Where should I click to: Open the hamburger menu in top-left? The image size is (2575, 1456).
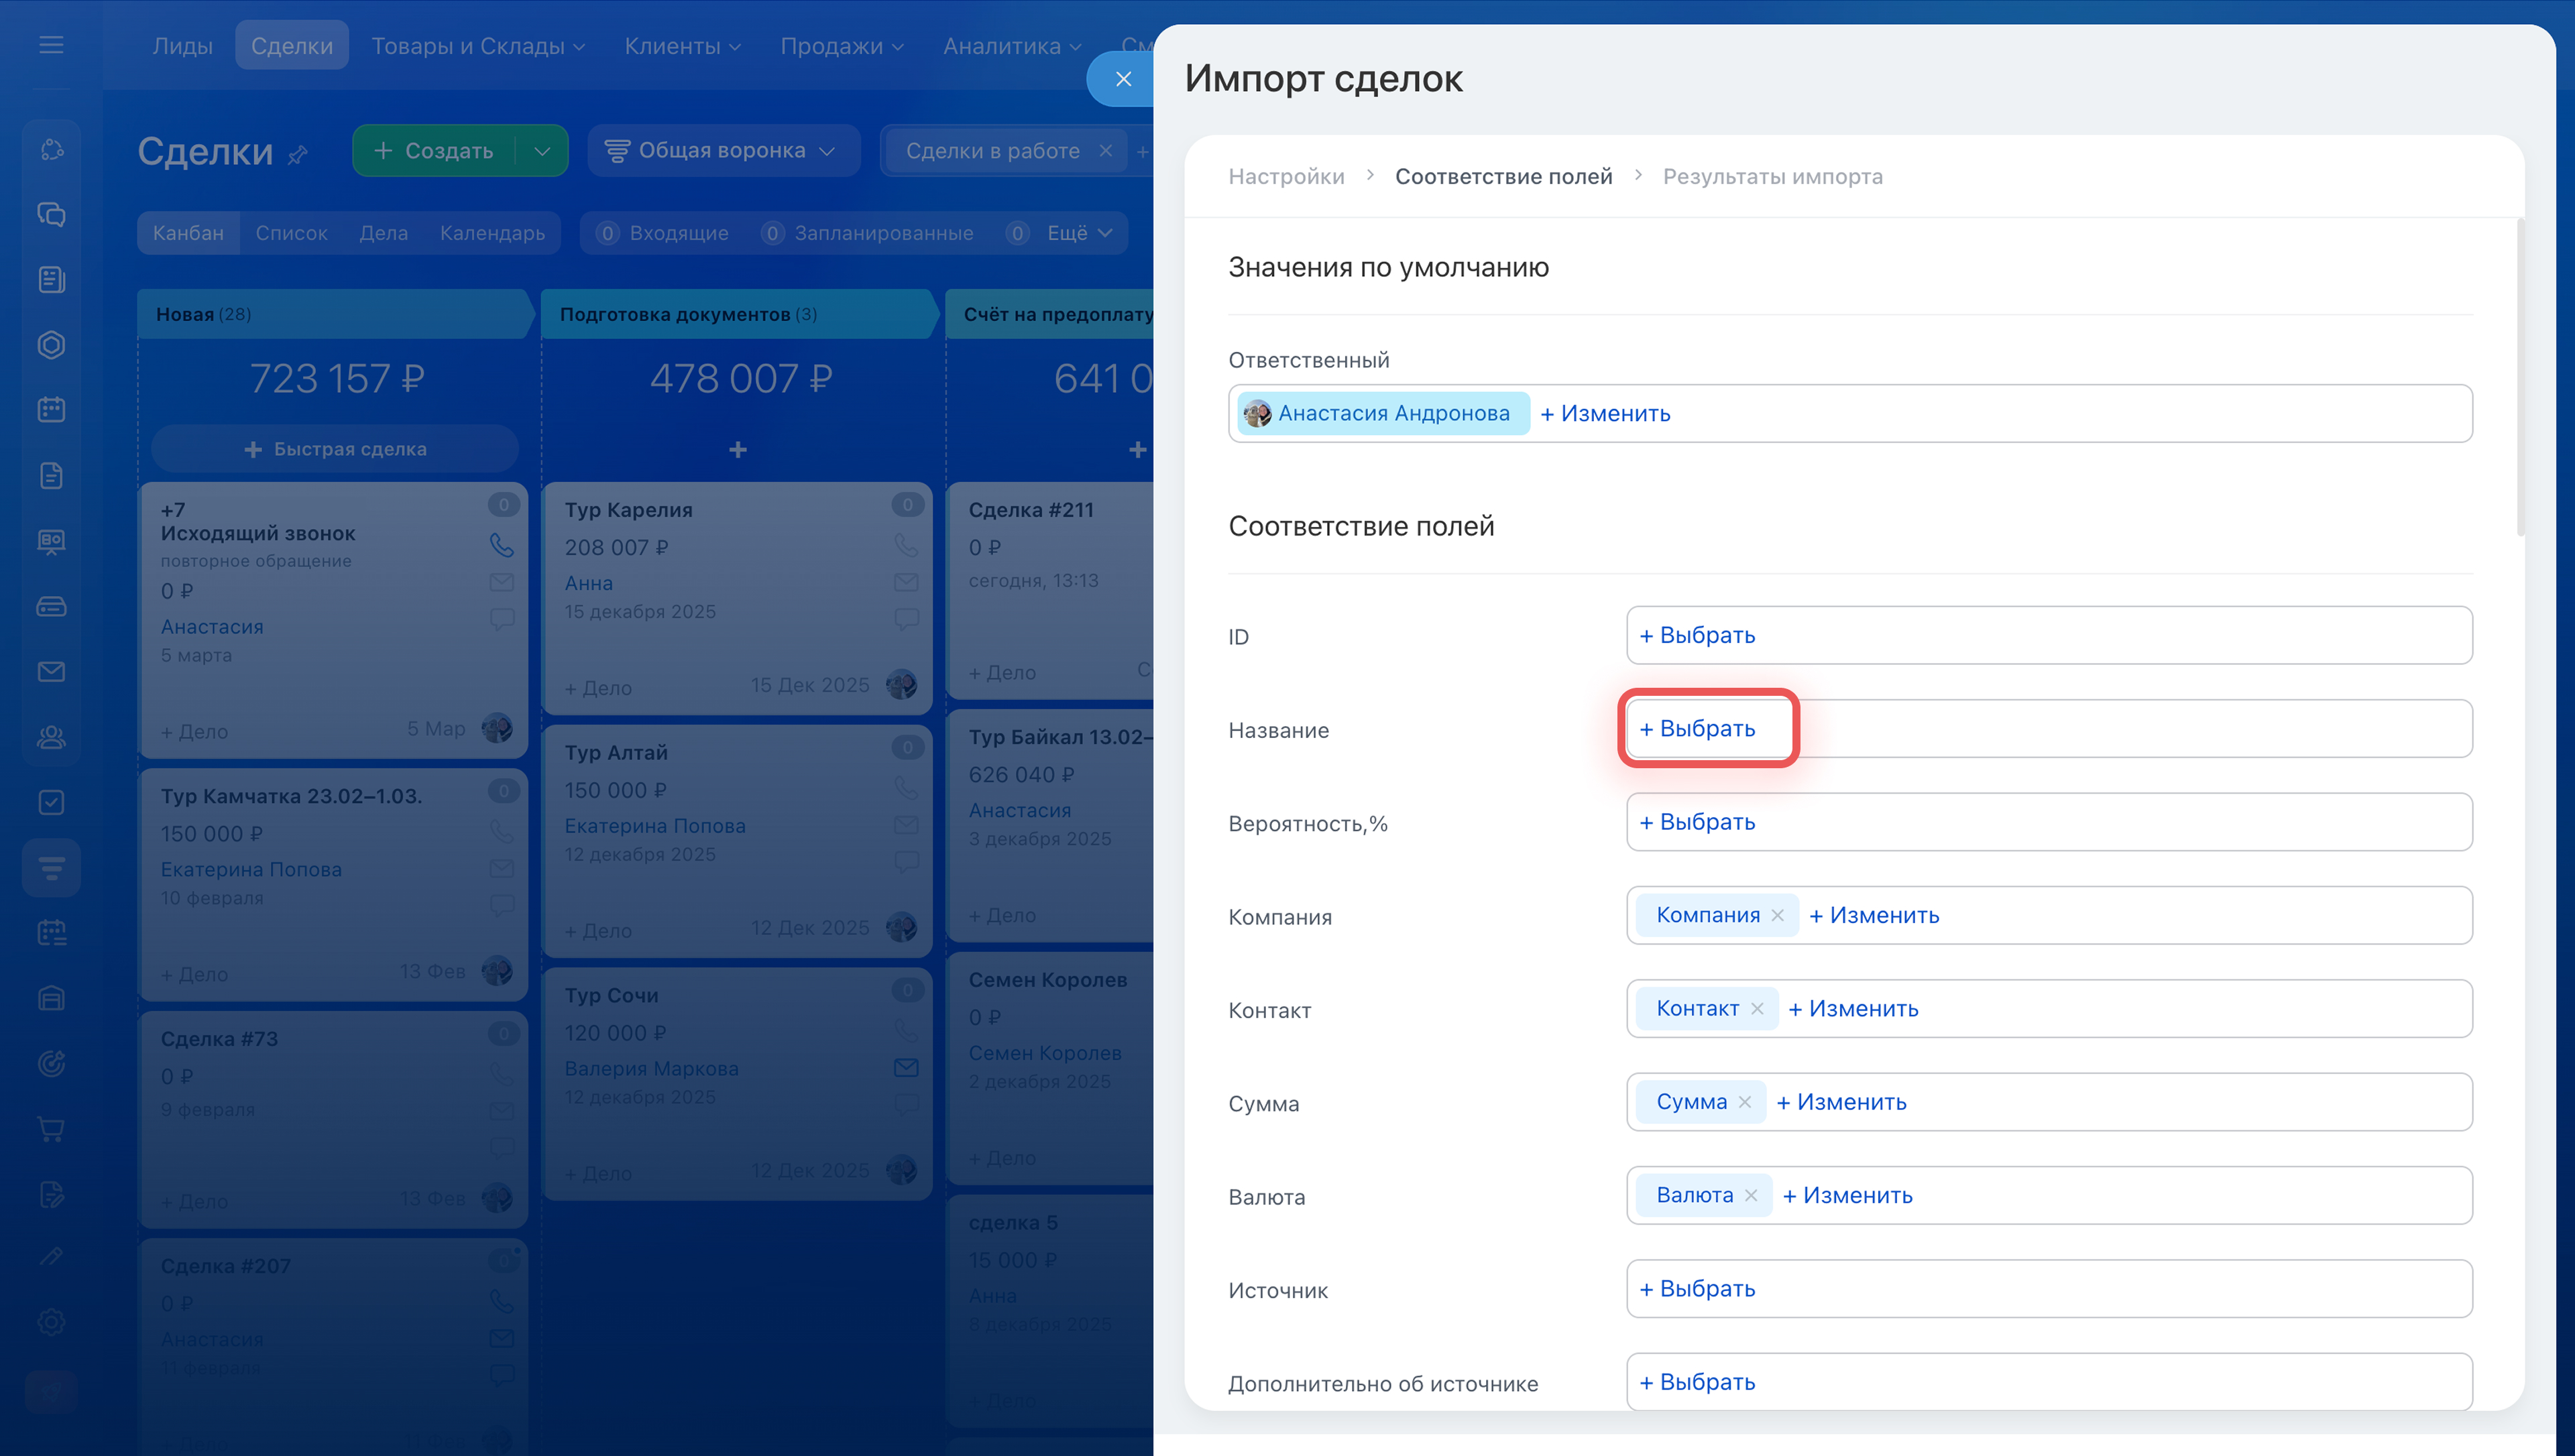tap(51, 45)
